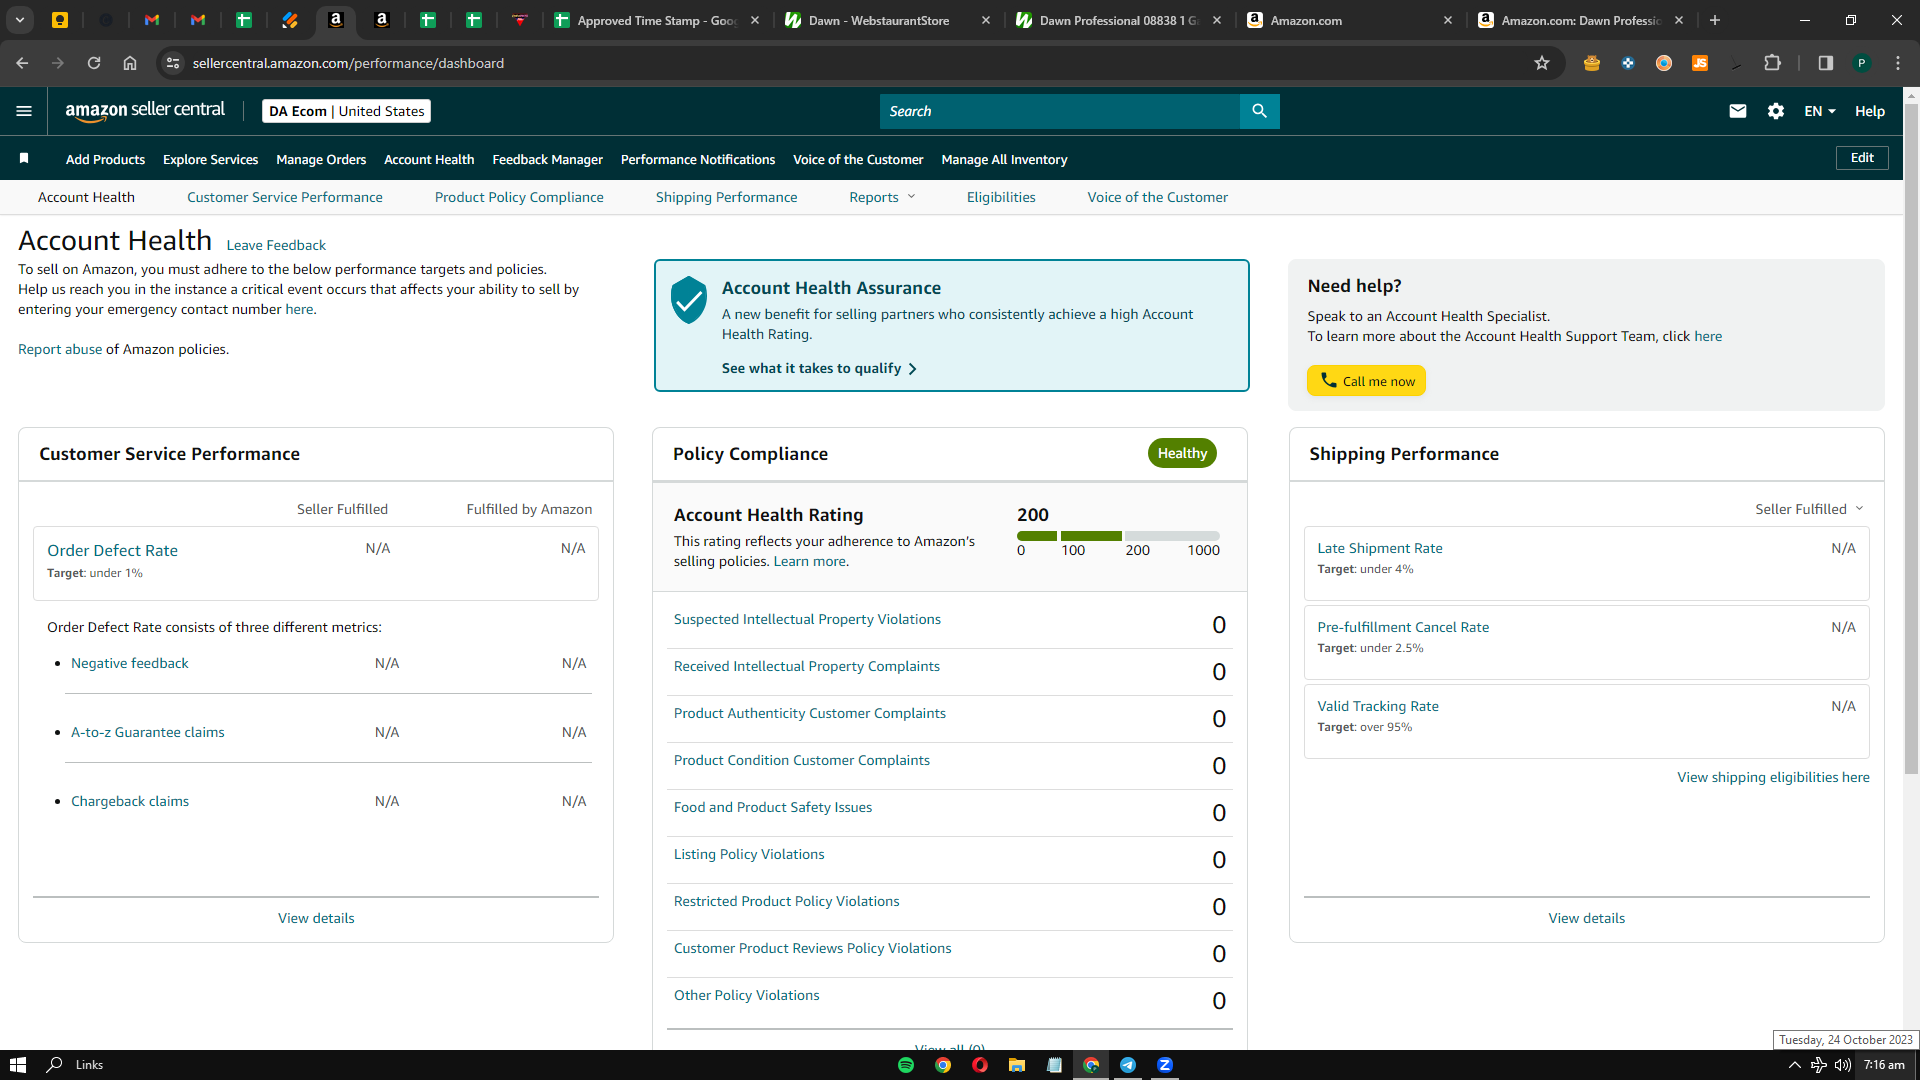Open Food and Product Safety Issues
The image size is (1920, 1080).
pos(773,807)
